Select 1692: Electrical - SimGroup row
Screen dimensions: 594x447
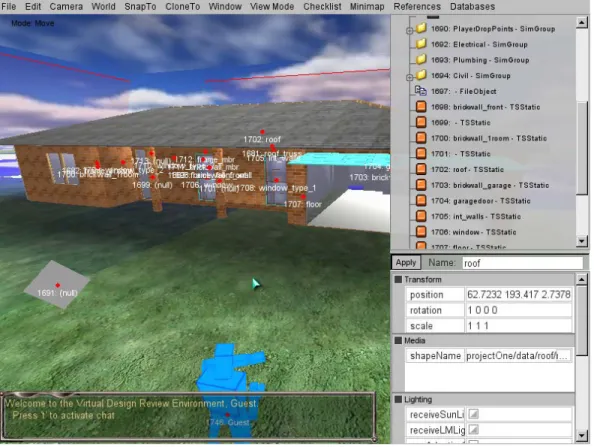click(x=479, y=44)
